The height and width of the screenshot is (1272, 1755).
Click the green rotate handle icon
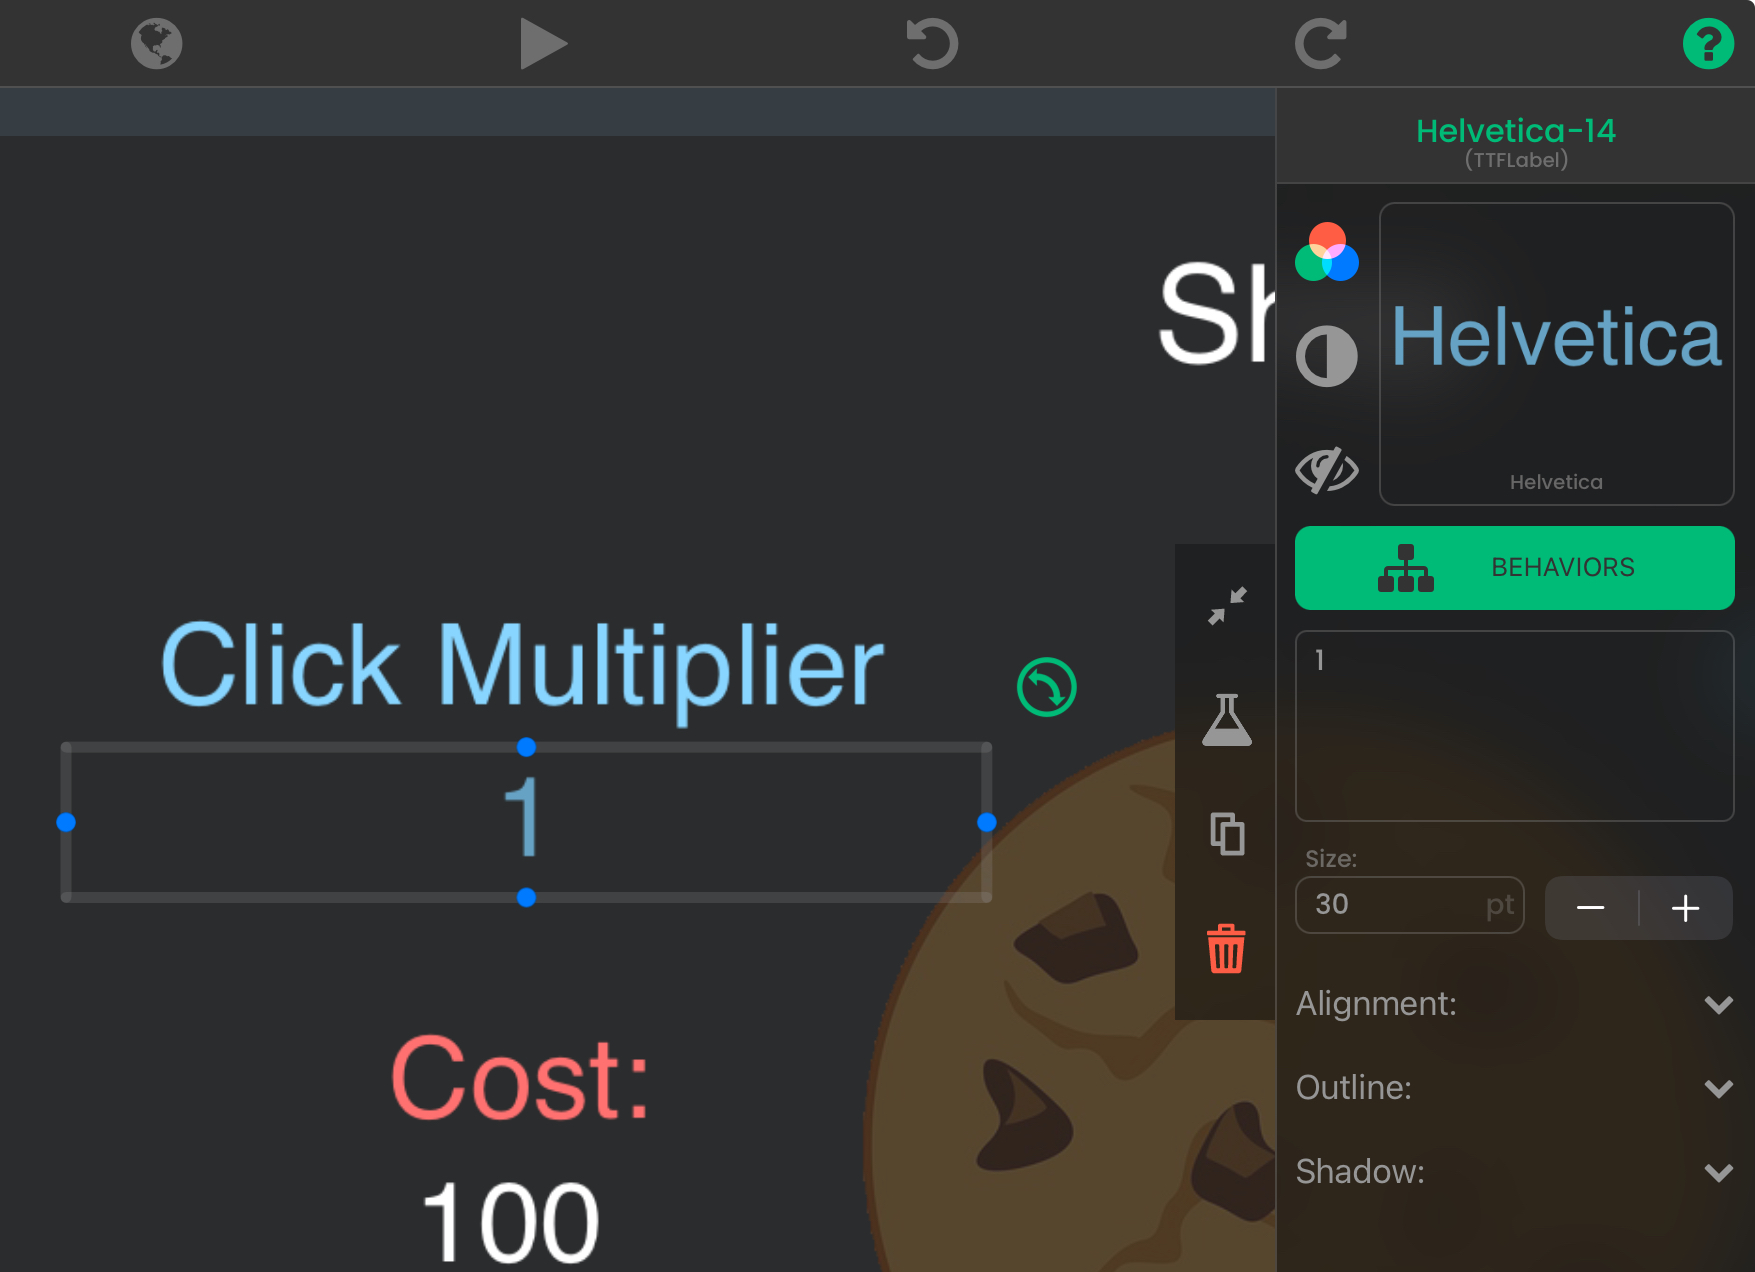1046,687
